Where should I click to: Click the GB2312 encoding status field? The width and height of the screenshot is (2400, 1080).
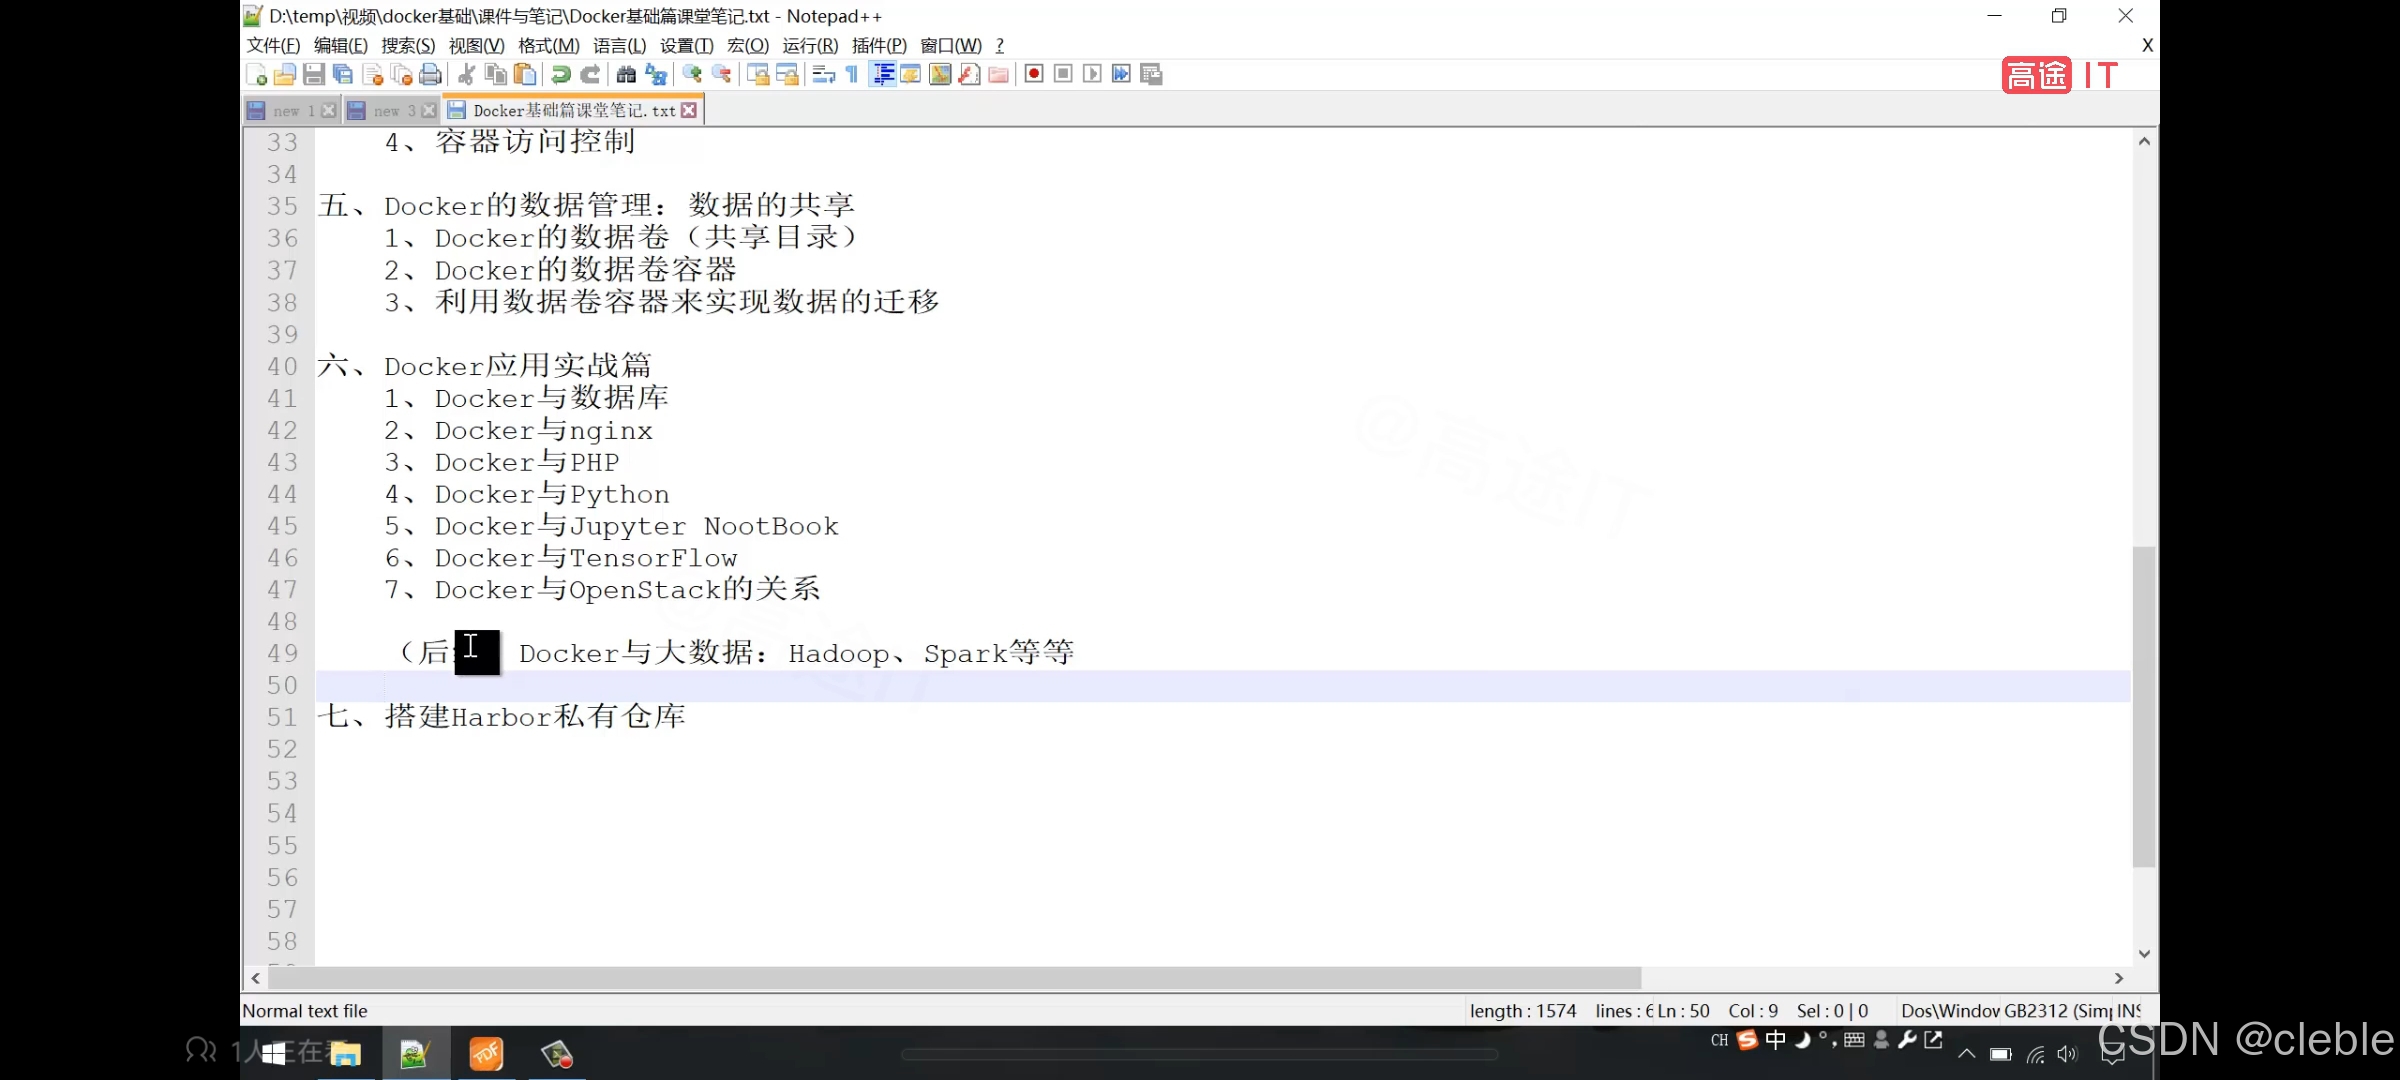2056,1011
